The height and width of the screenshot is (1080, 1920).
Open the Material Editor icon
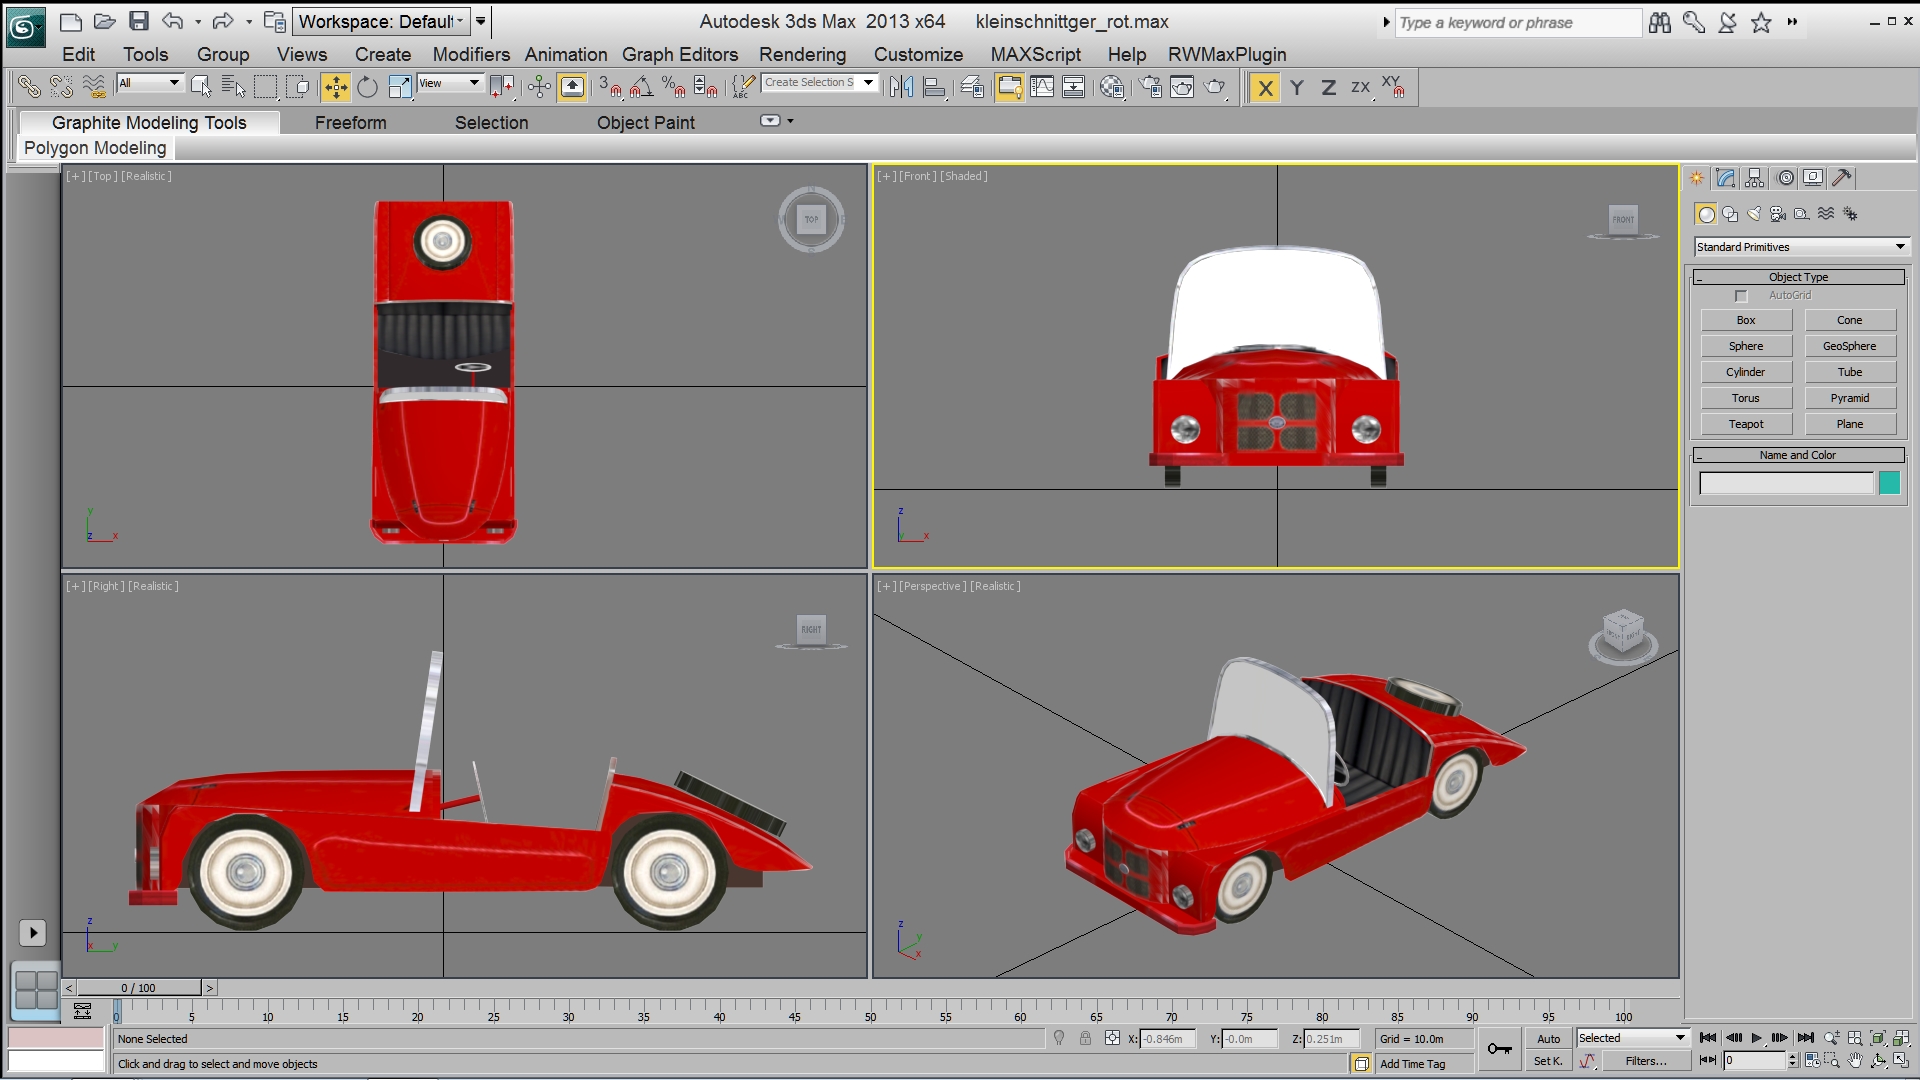[x=1111, y=88]
